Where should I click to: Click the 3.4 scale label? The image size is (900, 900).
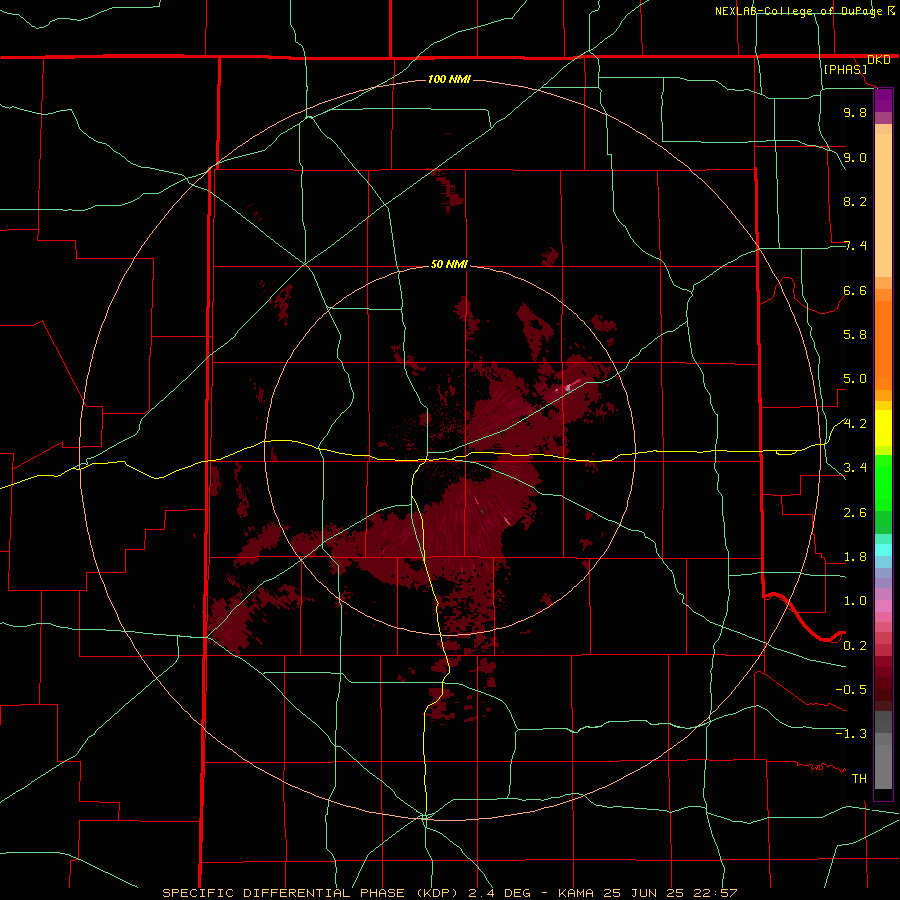(x=855, y=468)
